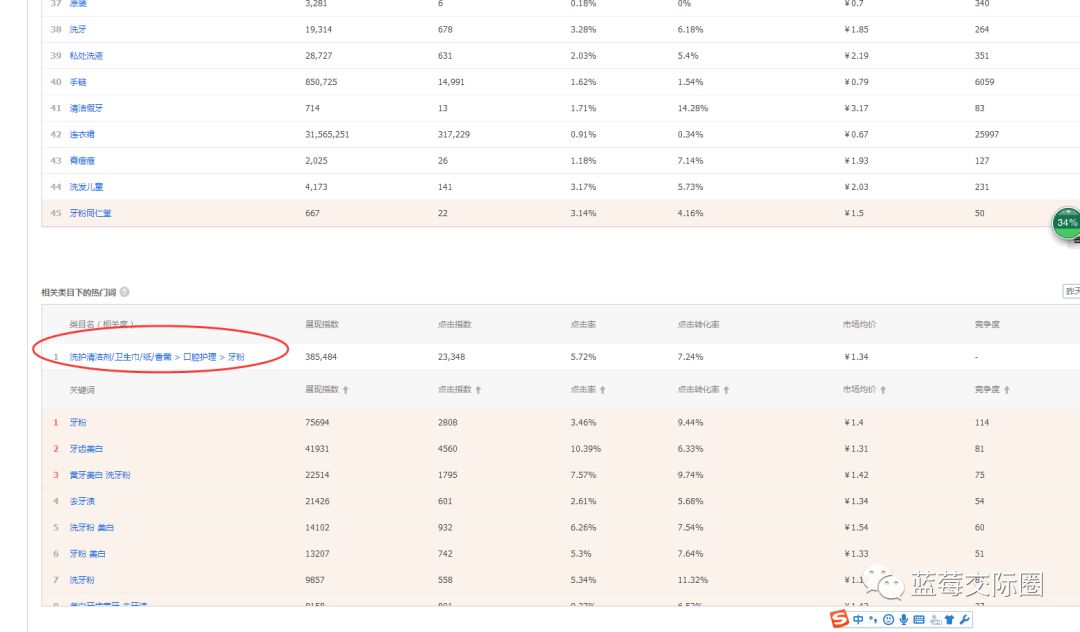Select impression value 75694 for 牙粉
Screen dimensions: 1080x632
(317, 422)
